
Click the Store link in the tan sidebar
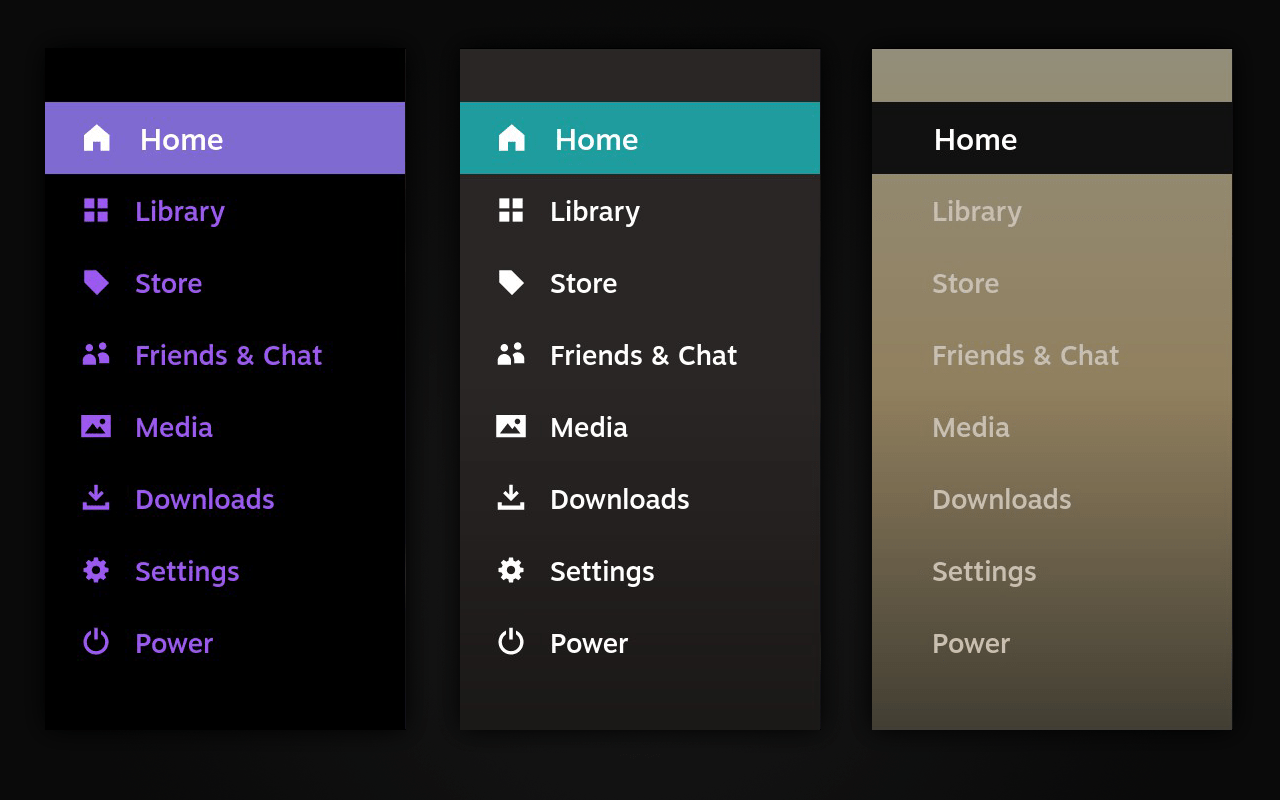pyautogui.click(x=965, y=283)
